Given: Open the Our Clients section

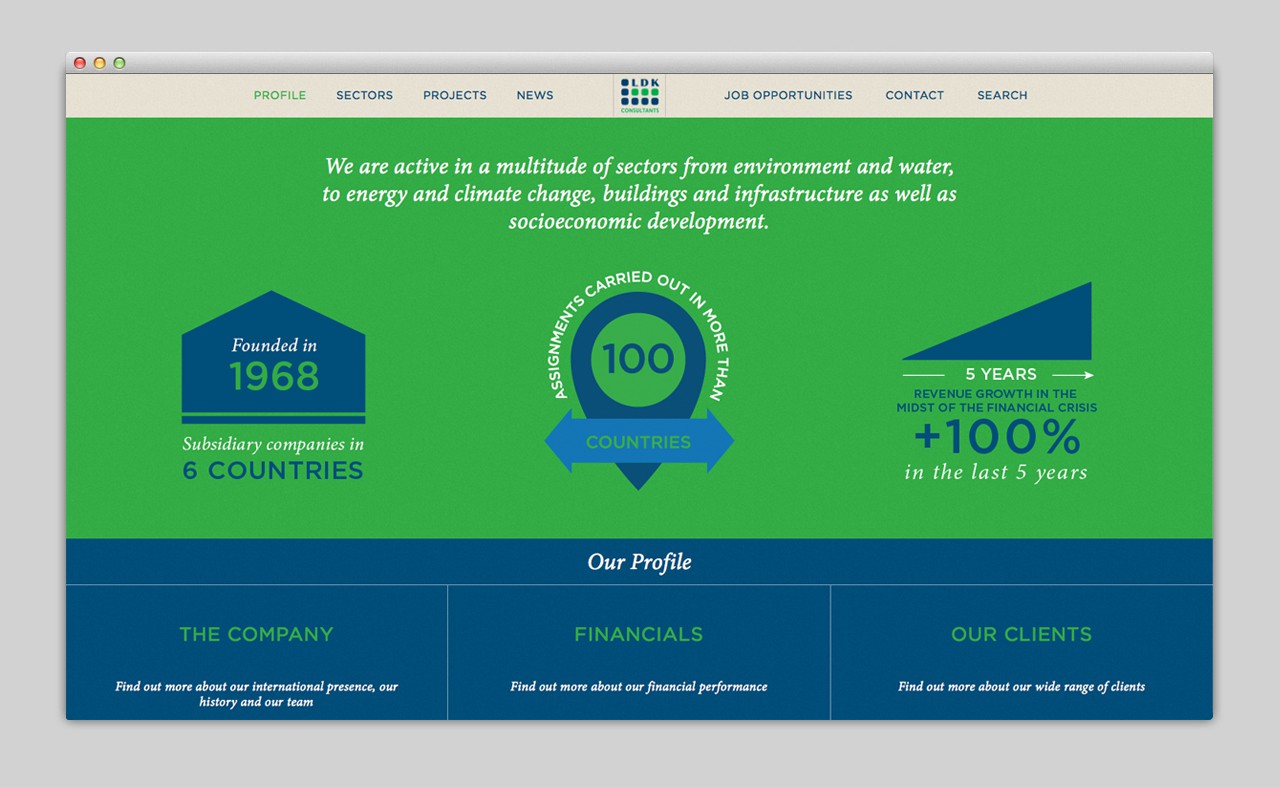Looking at the screenshot, I should [1021, 634].
